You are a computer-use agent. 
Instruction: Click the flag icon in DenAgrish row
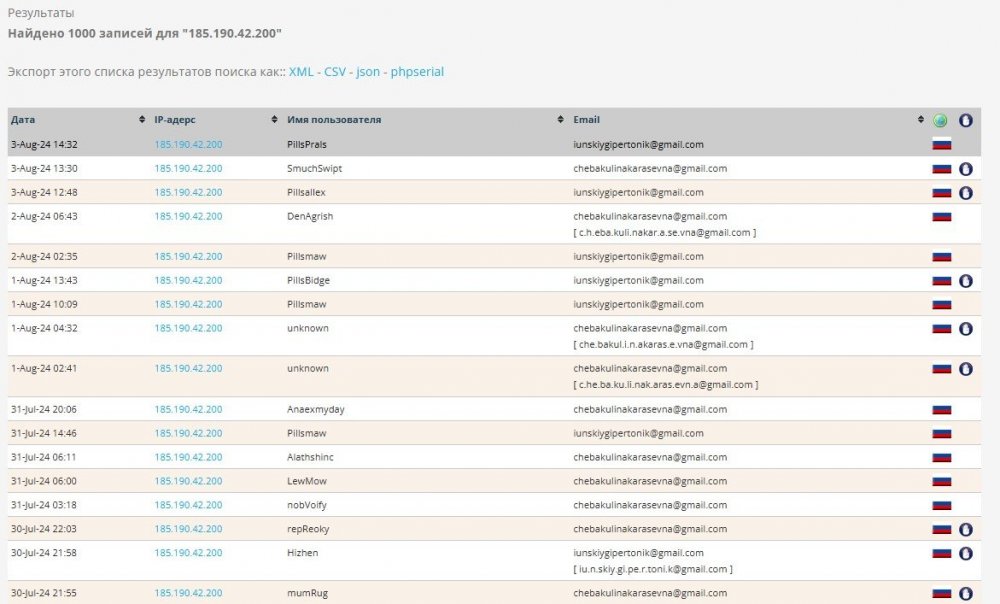pos(941,217)
